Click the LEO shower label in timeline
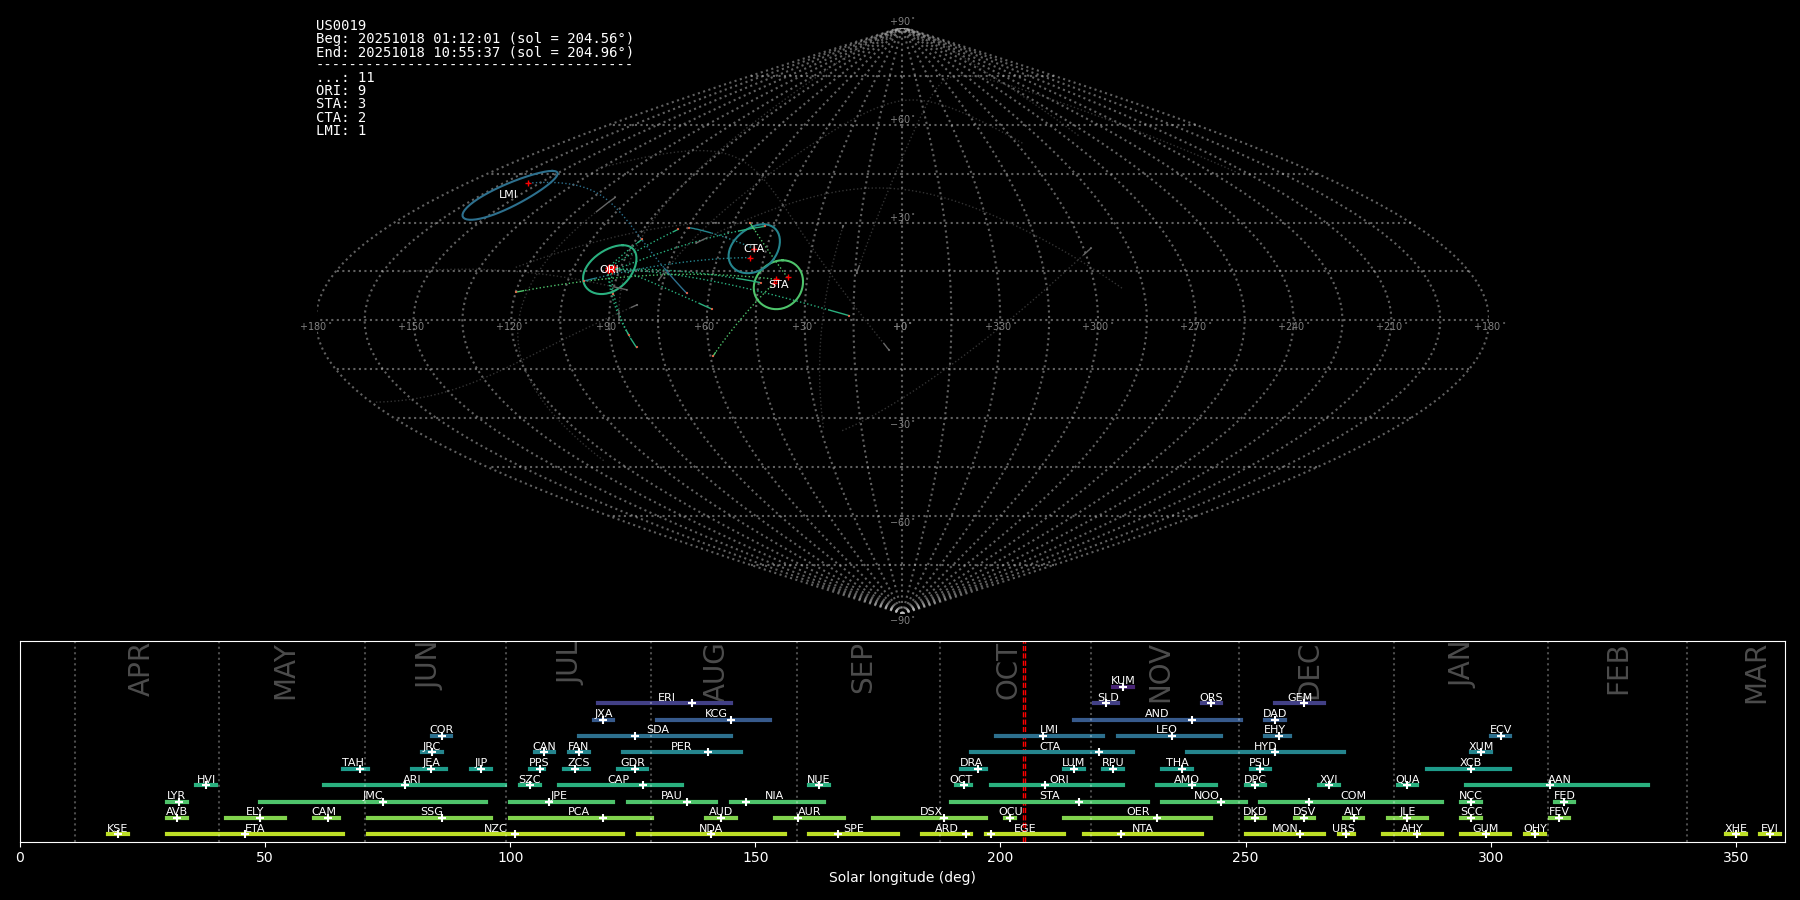Viewport: 1800px width, 900px height. point(1166,730)
